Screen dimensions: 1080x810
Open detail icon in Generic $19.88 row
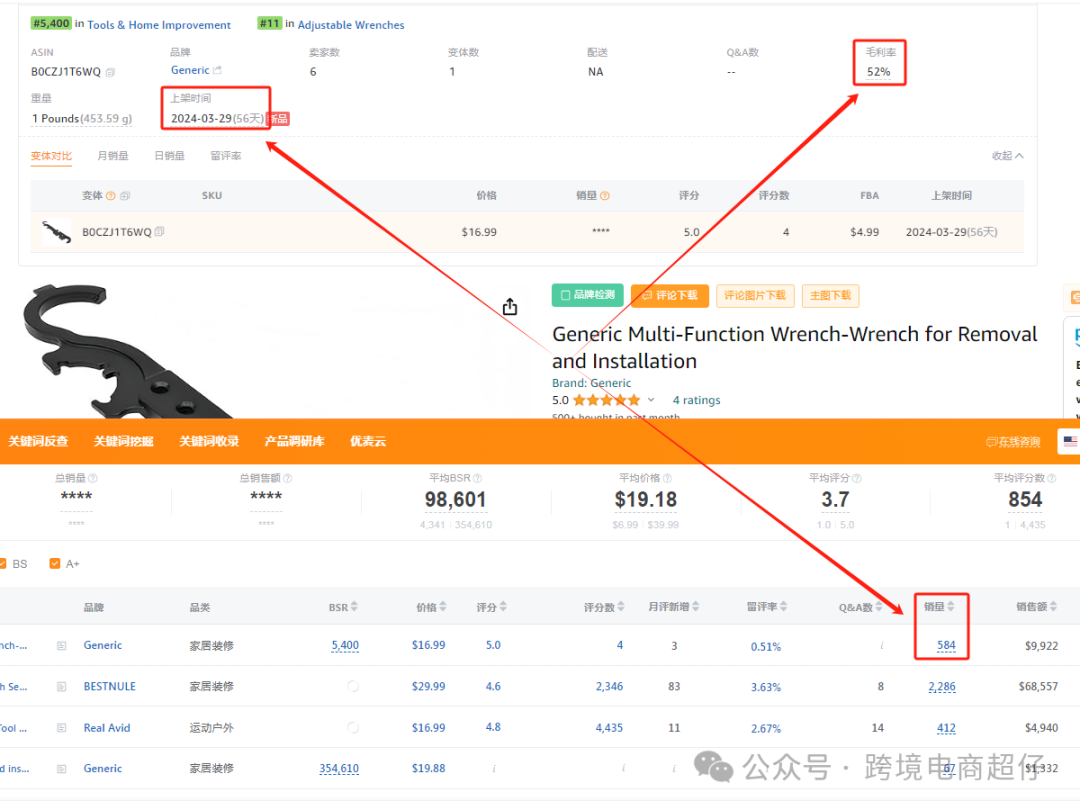[61, 769]
